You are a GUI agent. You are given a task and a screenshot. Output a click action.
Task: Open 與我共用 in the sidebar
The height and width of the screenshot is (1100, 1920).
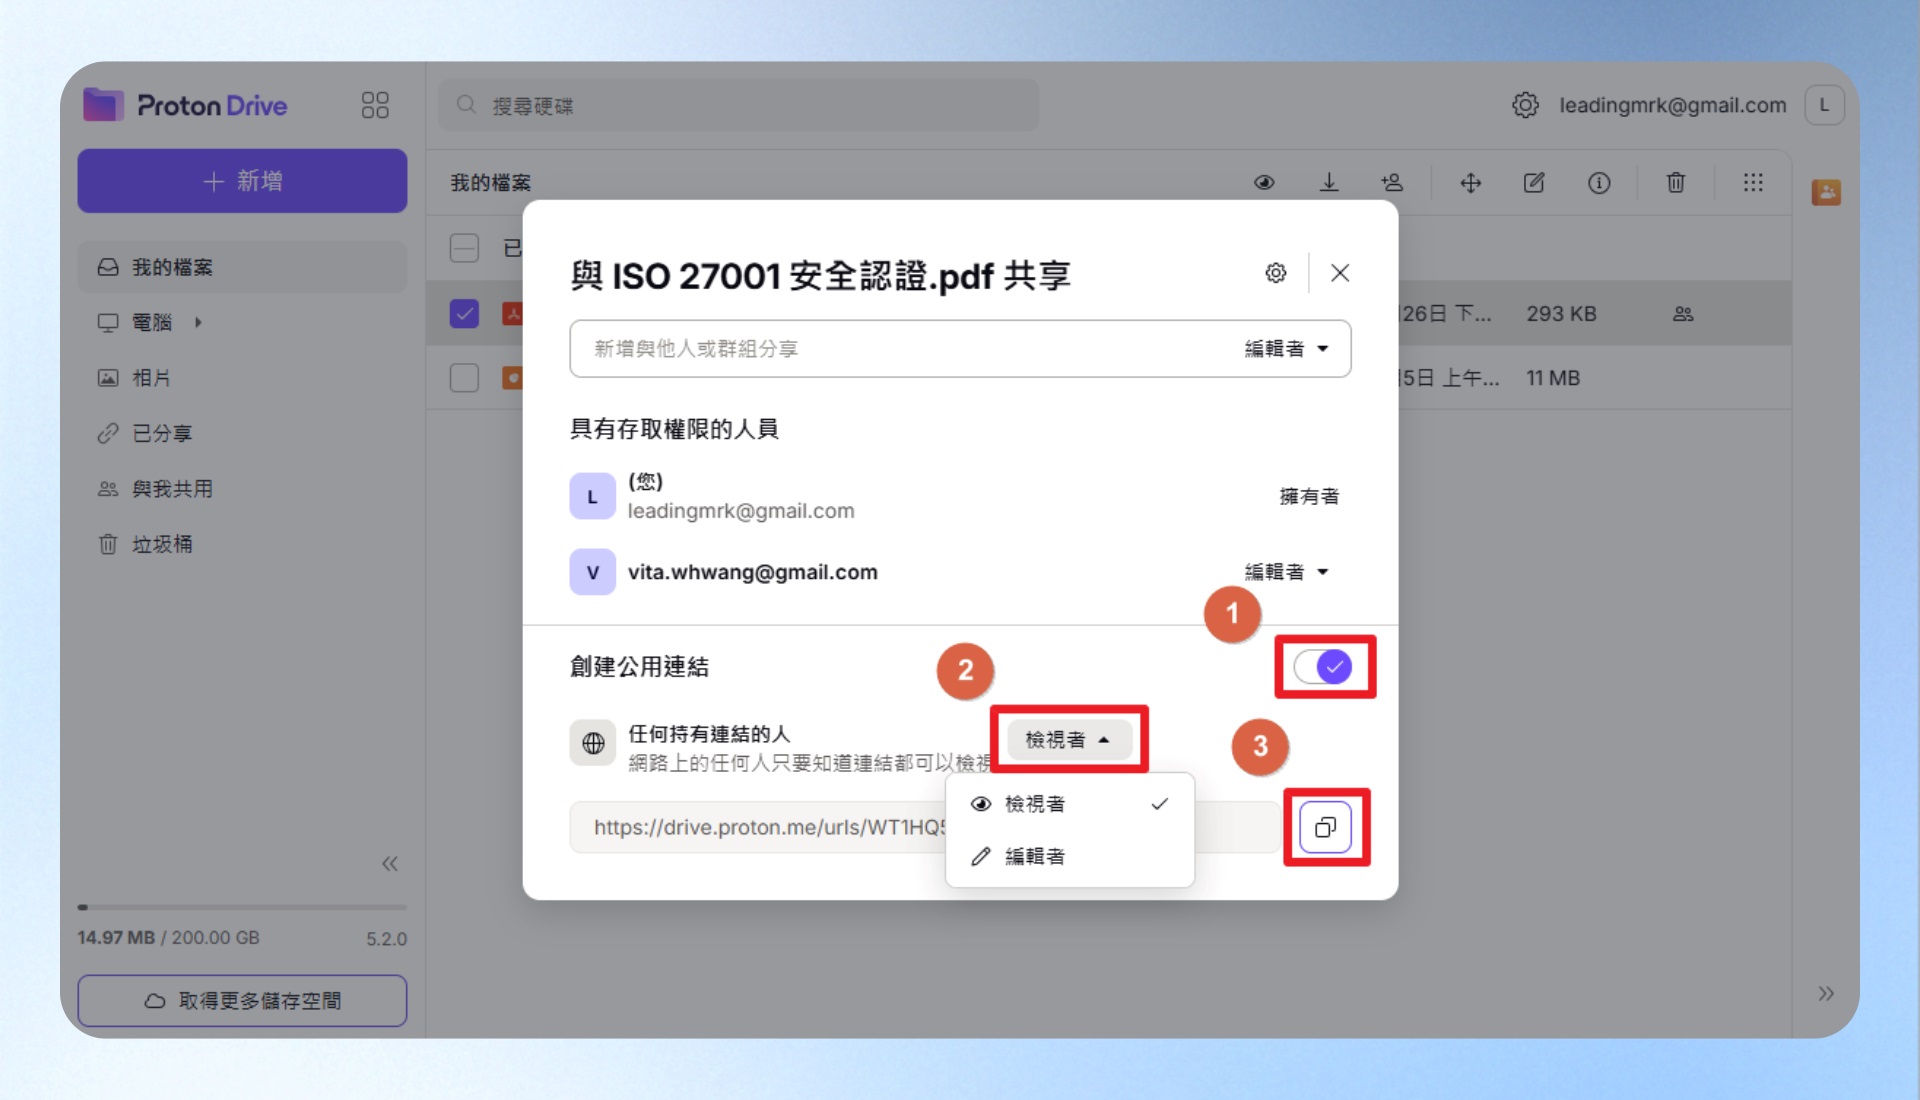[242, 489]
